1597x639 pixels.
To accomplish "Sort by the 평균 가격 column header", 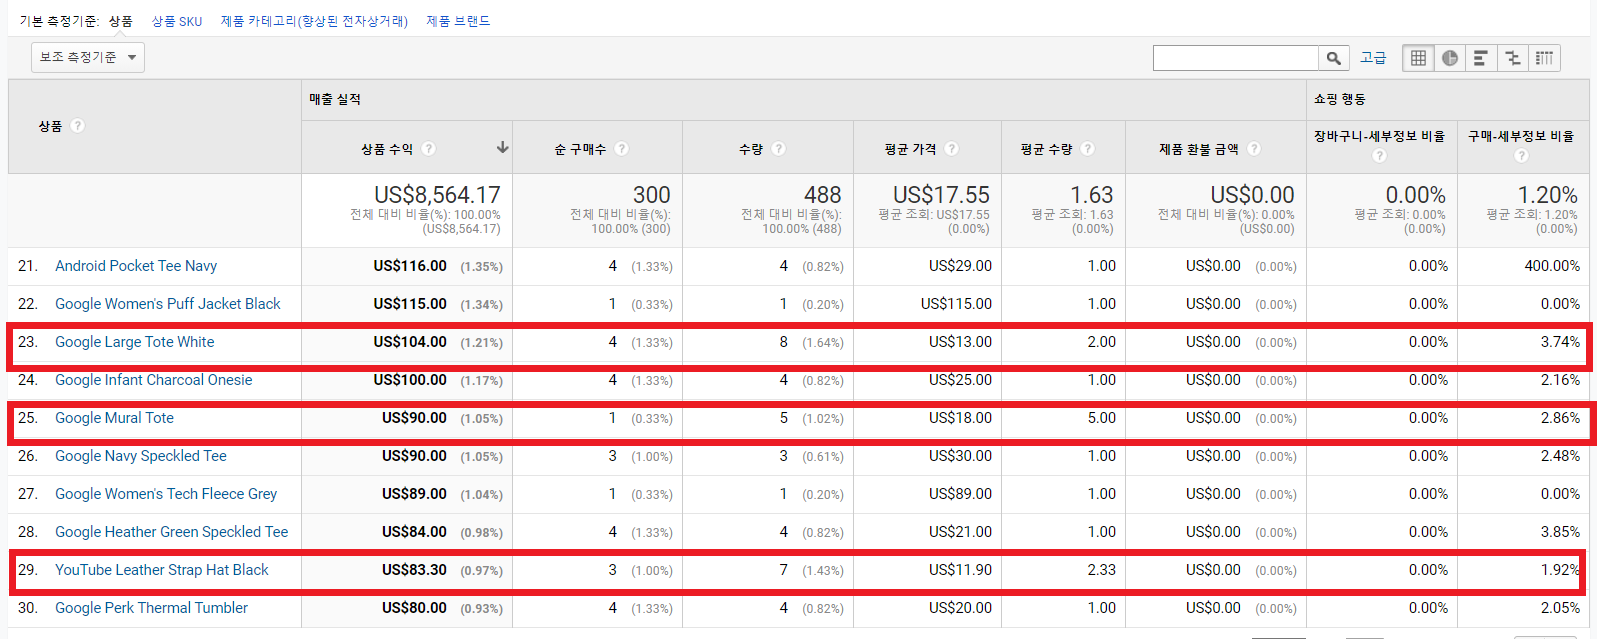I will click(x=910, y=149).
